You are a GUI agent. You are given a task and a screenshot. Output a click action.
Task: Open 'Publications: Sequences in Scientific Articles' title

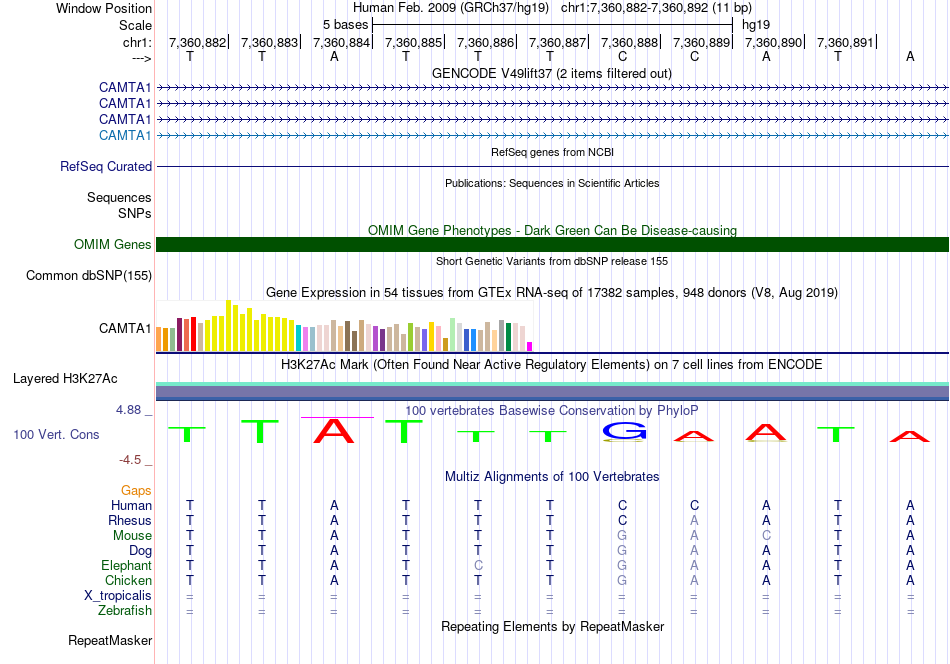click(552, 183)
